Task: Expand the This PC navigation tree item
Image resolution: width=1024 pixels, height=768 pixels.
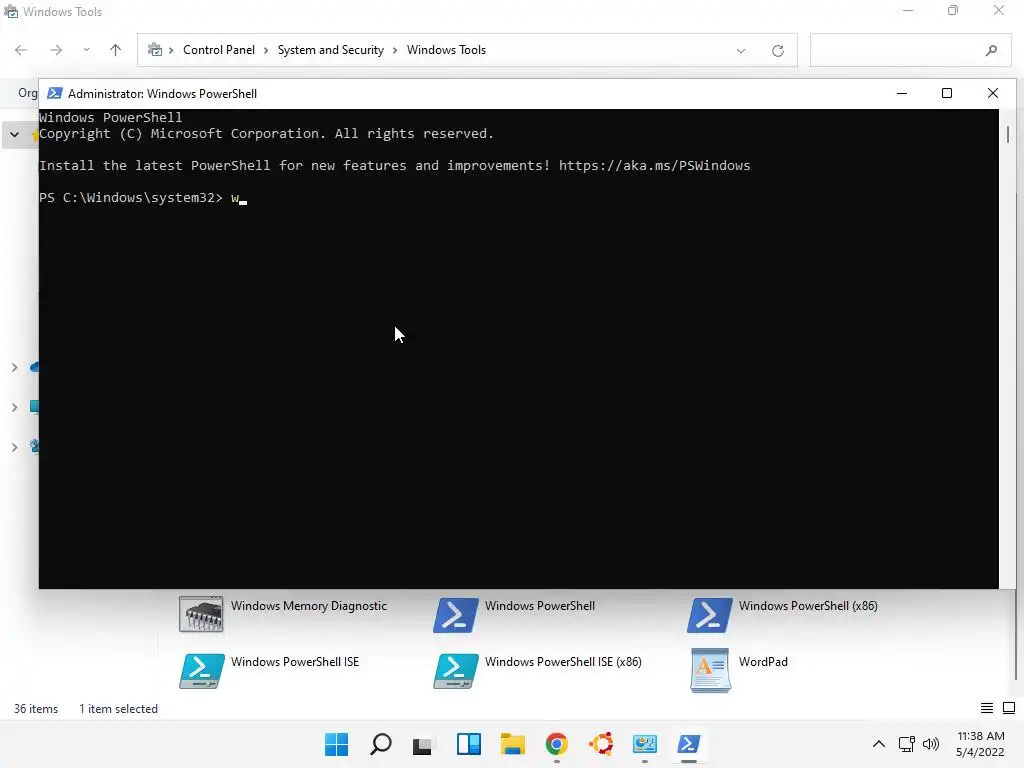Action: 14,408
